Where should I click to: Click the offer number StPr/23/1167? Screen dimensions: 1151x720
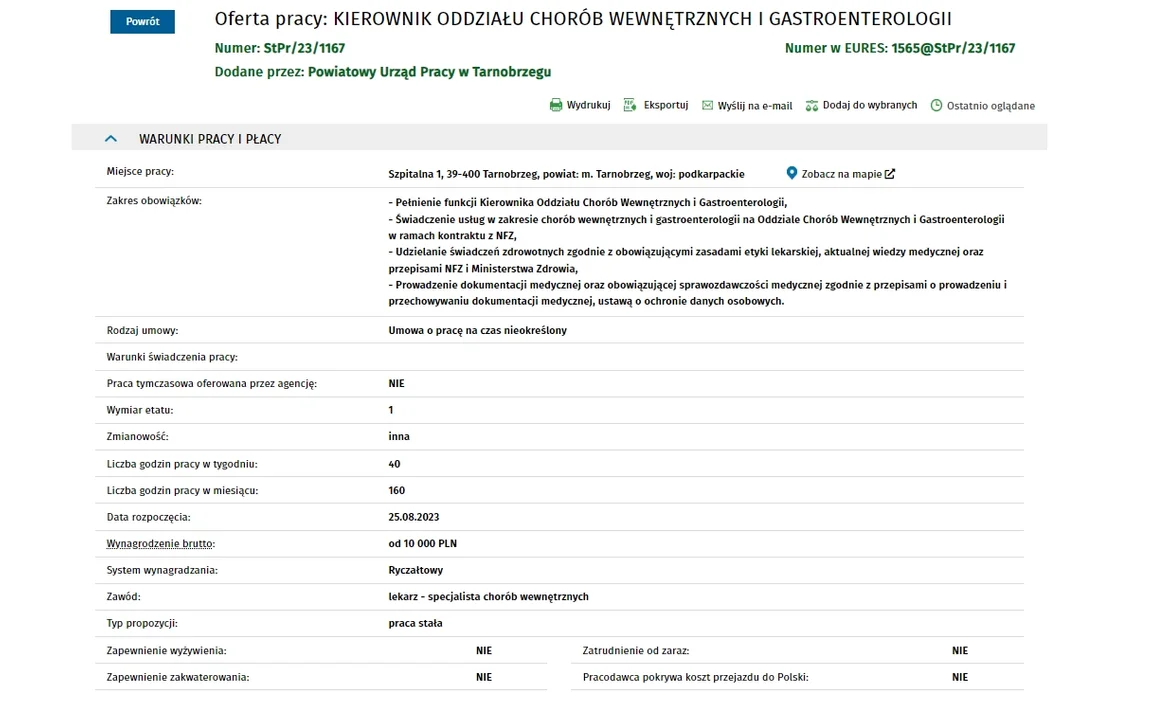click(x=304, y=48)
